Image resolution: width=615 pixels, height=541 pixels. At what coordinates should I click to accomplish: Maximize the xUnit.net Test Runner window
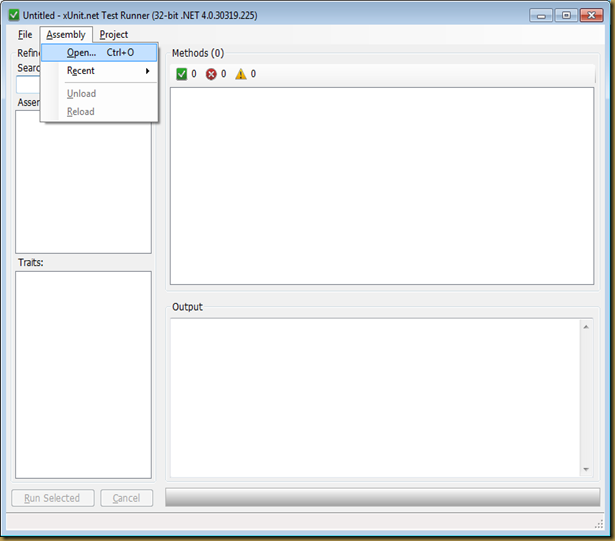pyautogui.click(x=566, y=16)
